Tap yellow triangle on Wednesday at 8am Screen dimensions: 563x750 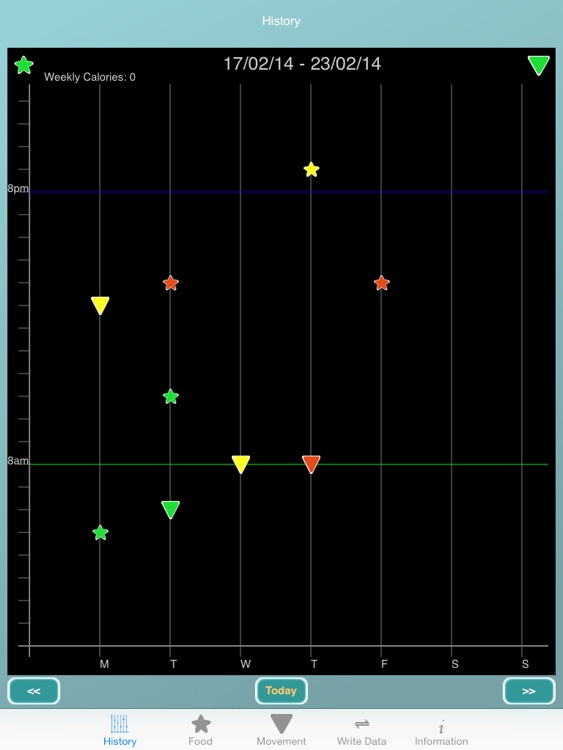[x=241, y=464]
